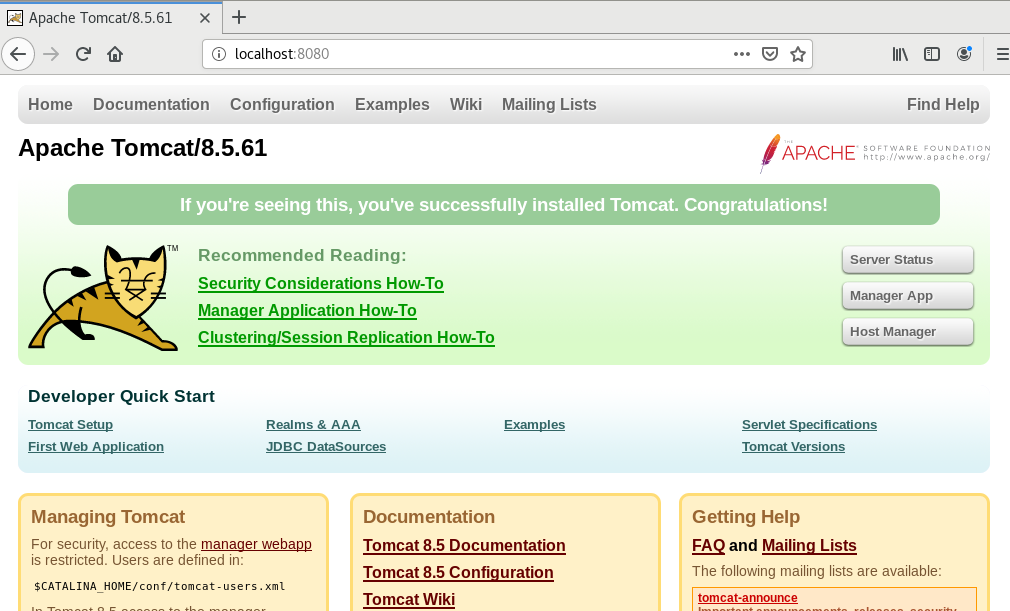Open Mailing Lists link under Getting Help

[809, 545]
